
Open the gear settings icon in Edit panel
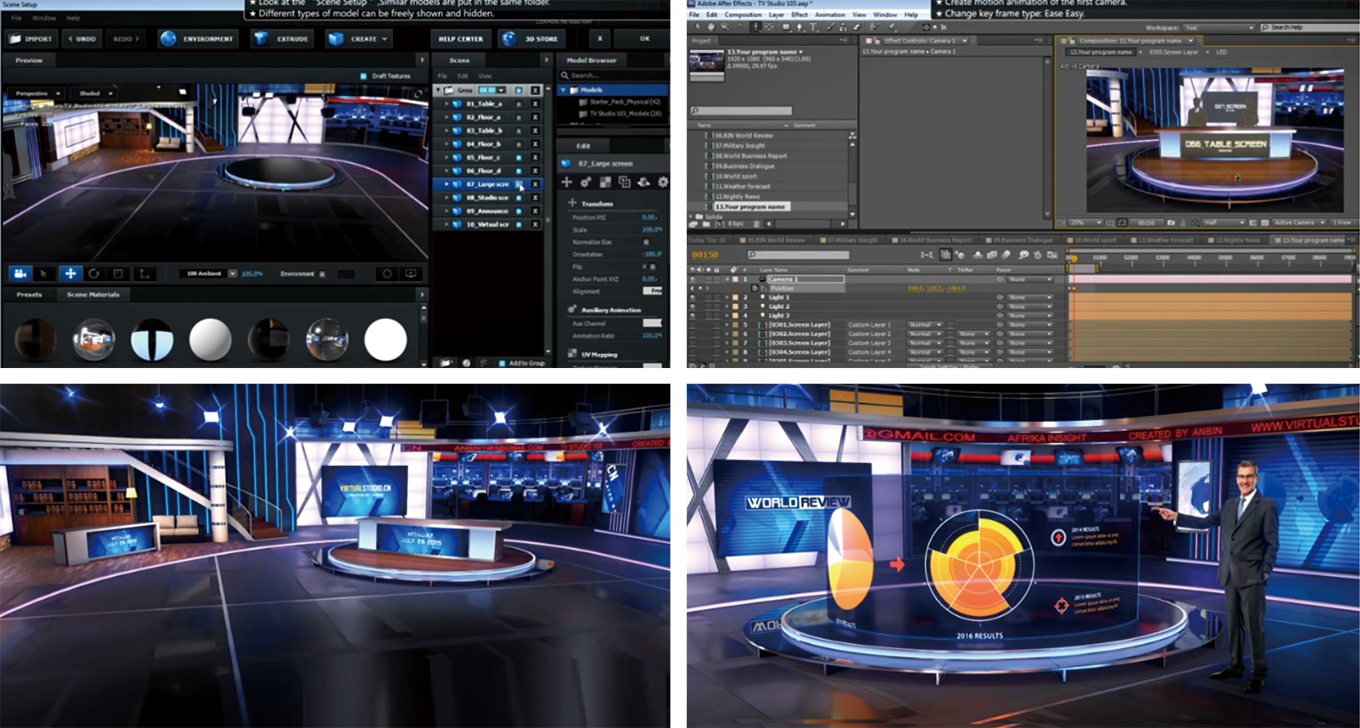coord(662,182)
